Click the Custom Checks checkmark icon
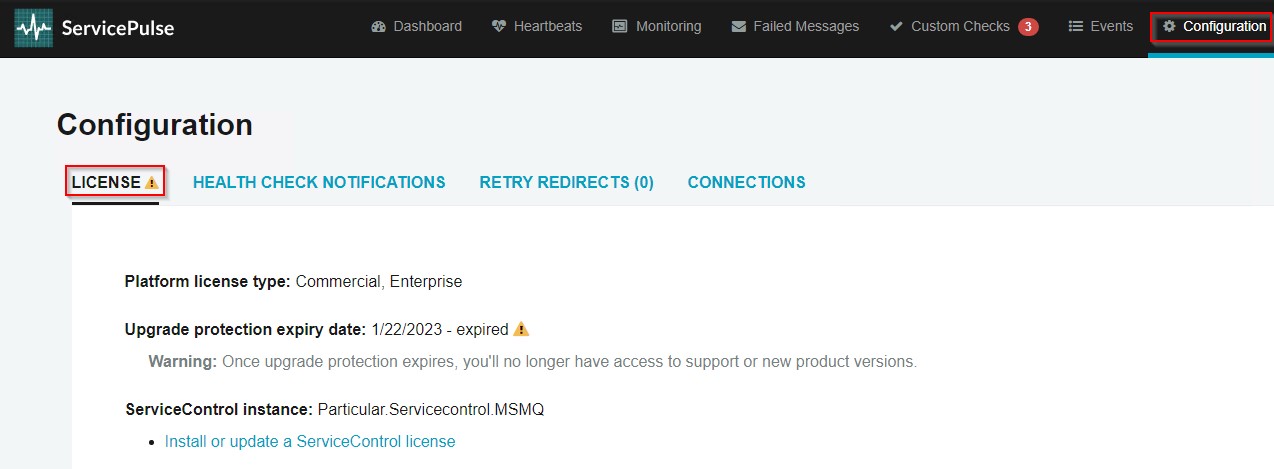This screenshot has width=1274, height=469. (896, 27)
